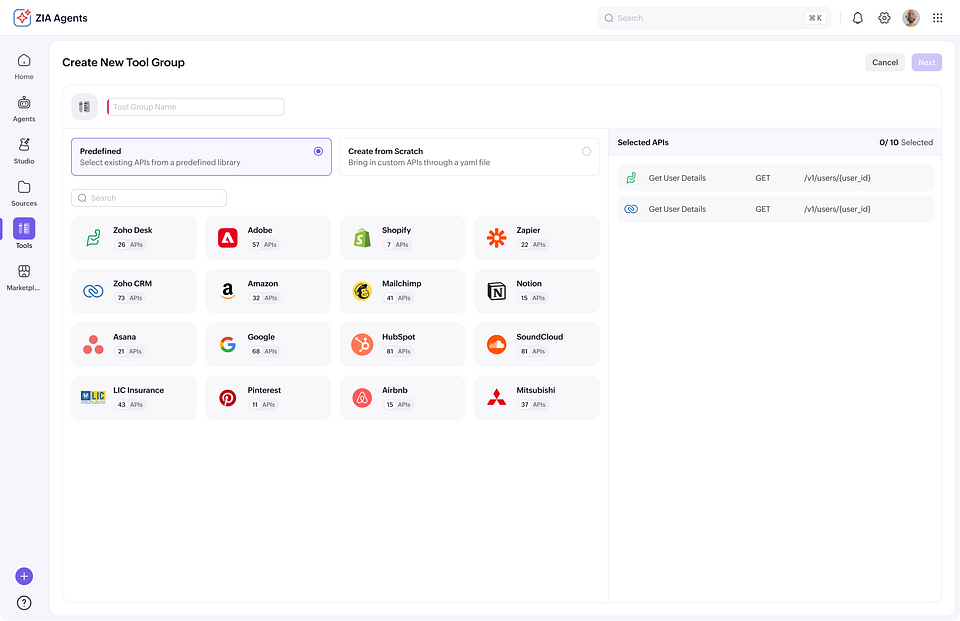Screen dimensions: 960x621
Task: Open Marketplace in sidebar
Action: [x=24, y=278]
